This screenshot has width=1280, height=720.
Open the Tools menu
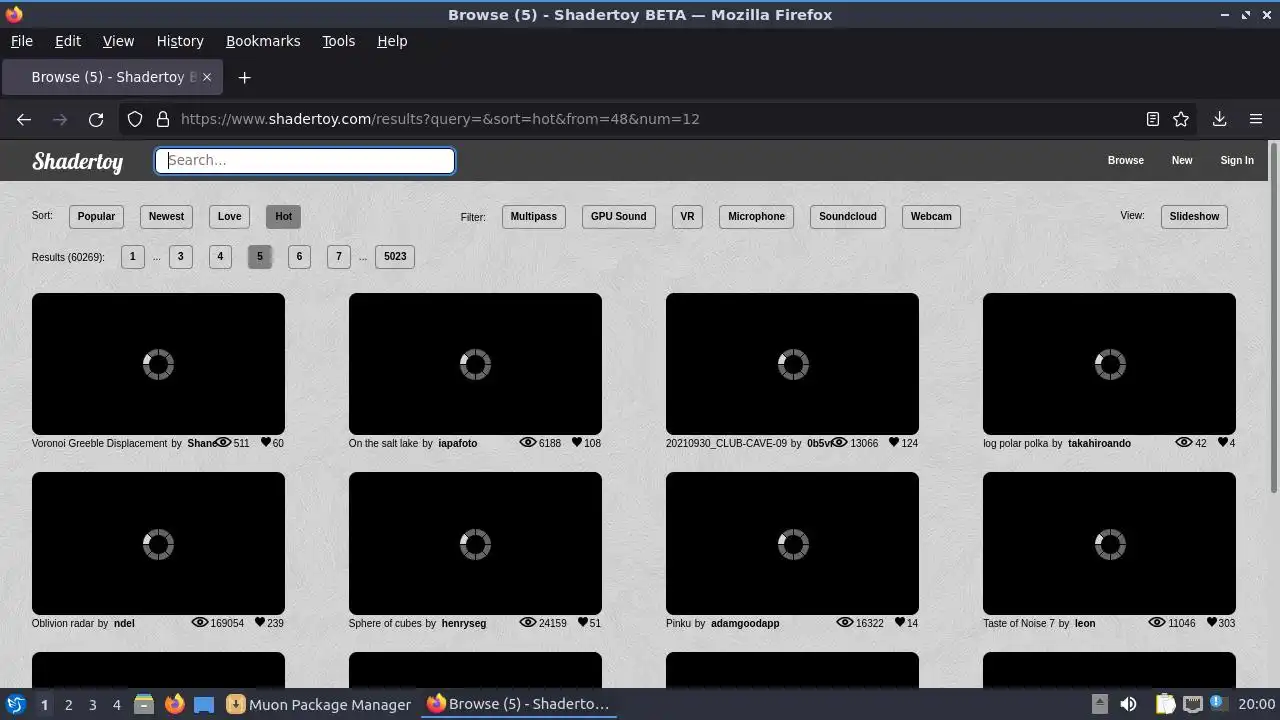pos(338,41)
